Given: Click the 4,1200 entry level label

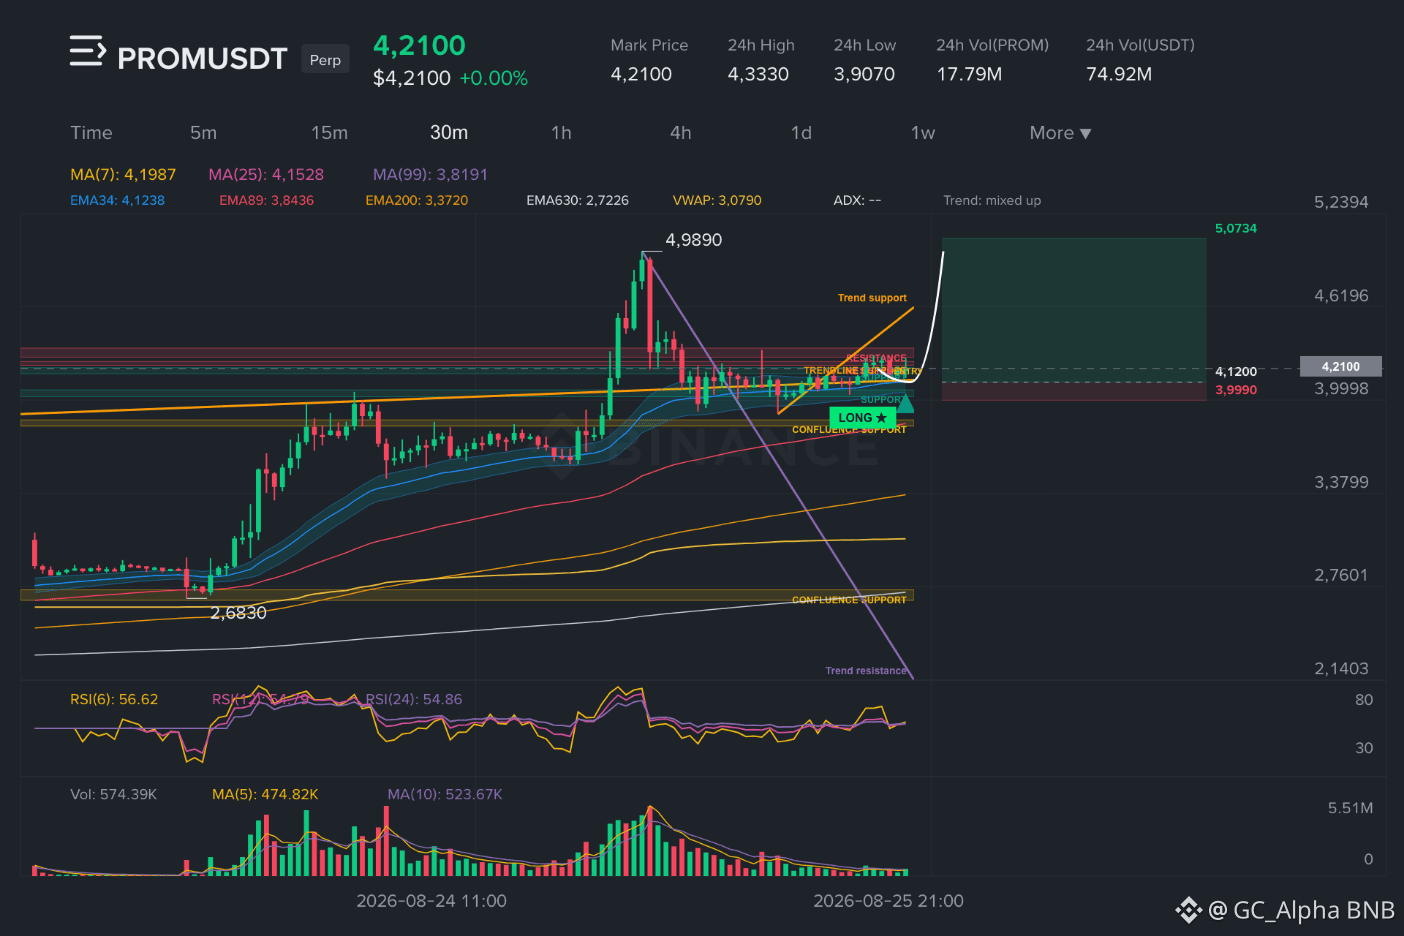Looking at the screenshot, I should coord(1236,371).
